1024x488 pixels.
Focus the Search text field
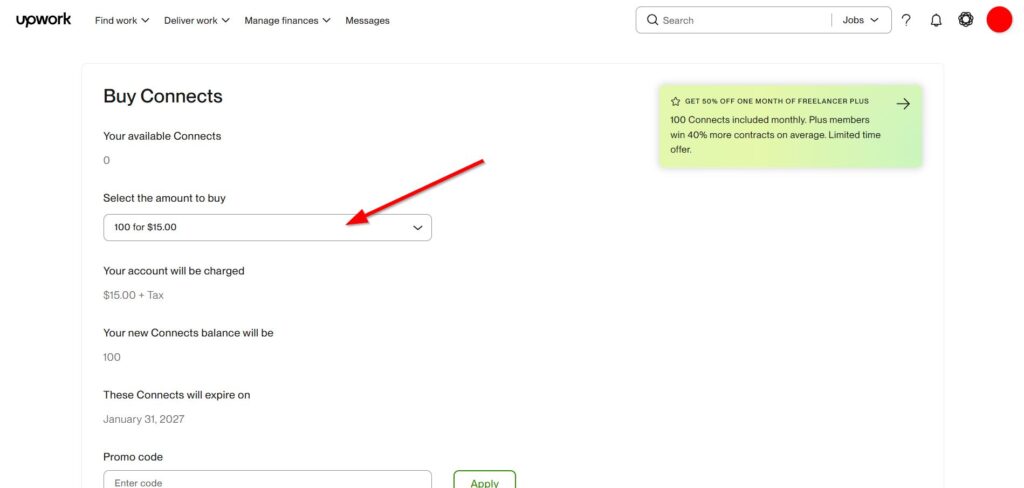point(740,20)
